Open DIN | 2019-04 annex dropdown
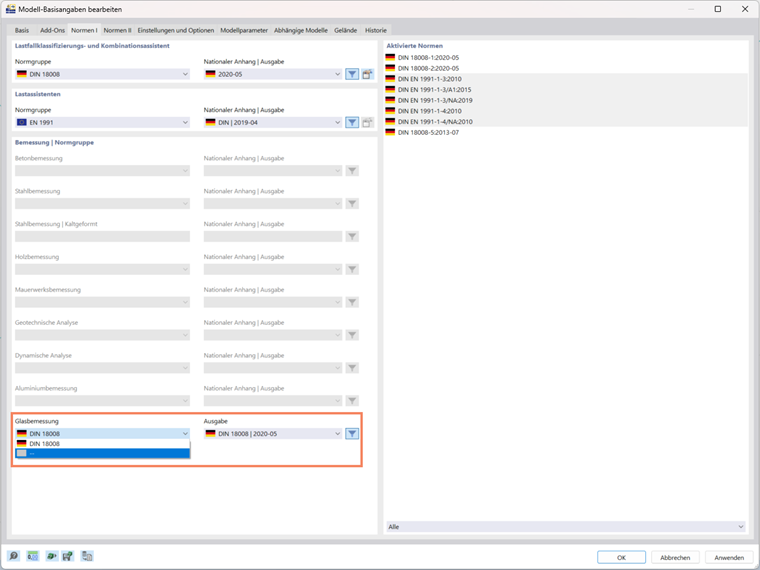760x570 pixels. tap(273, 123)
